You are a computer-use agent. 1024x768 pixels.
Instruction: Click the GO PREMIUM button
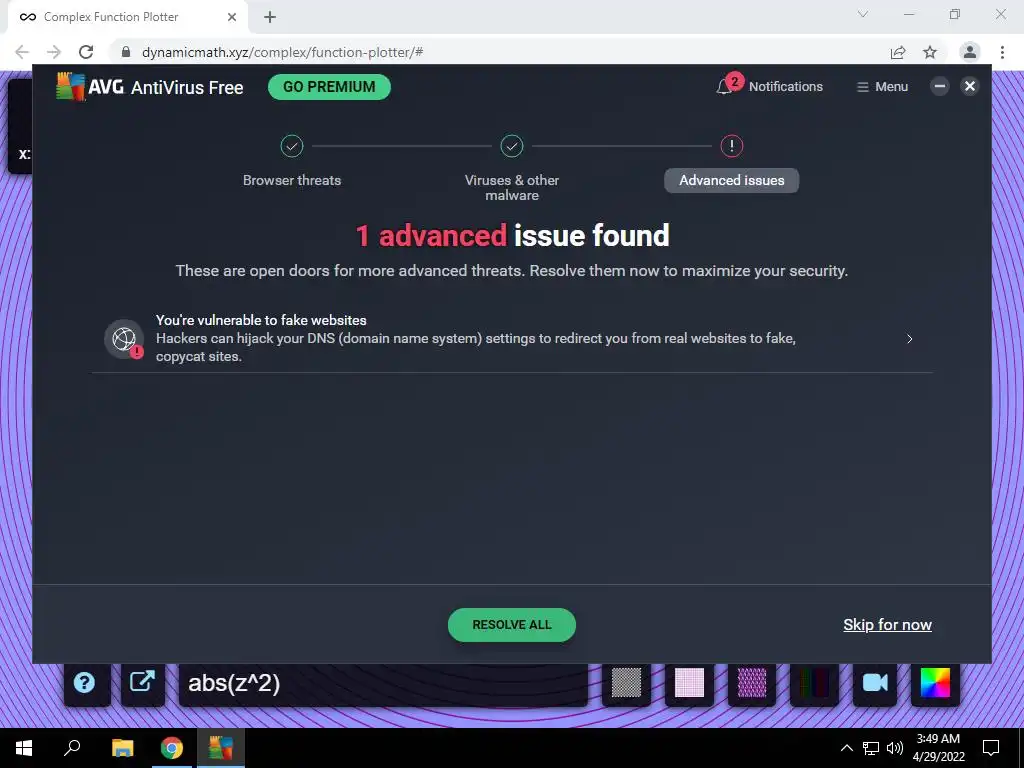[329, 87]
